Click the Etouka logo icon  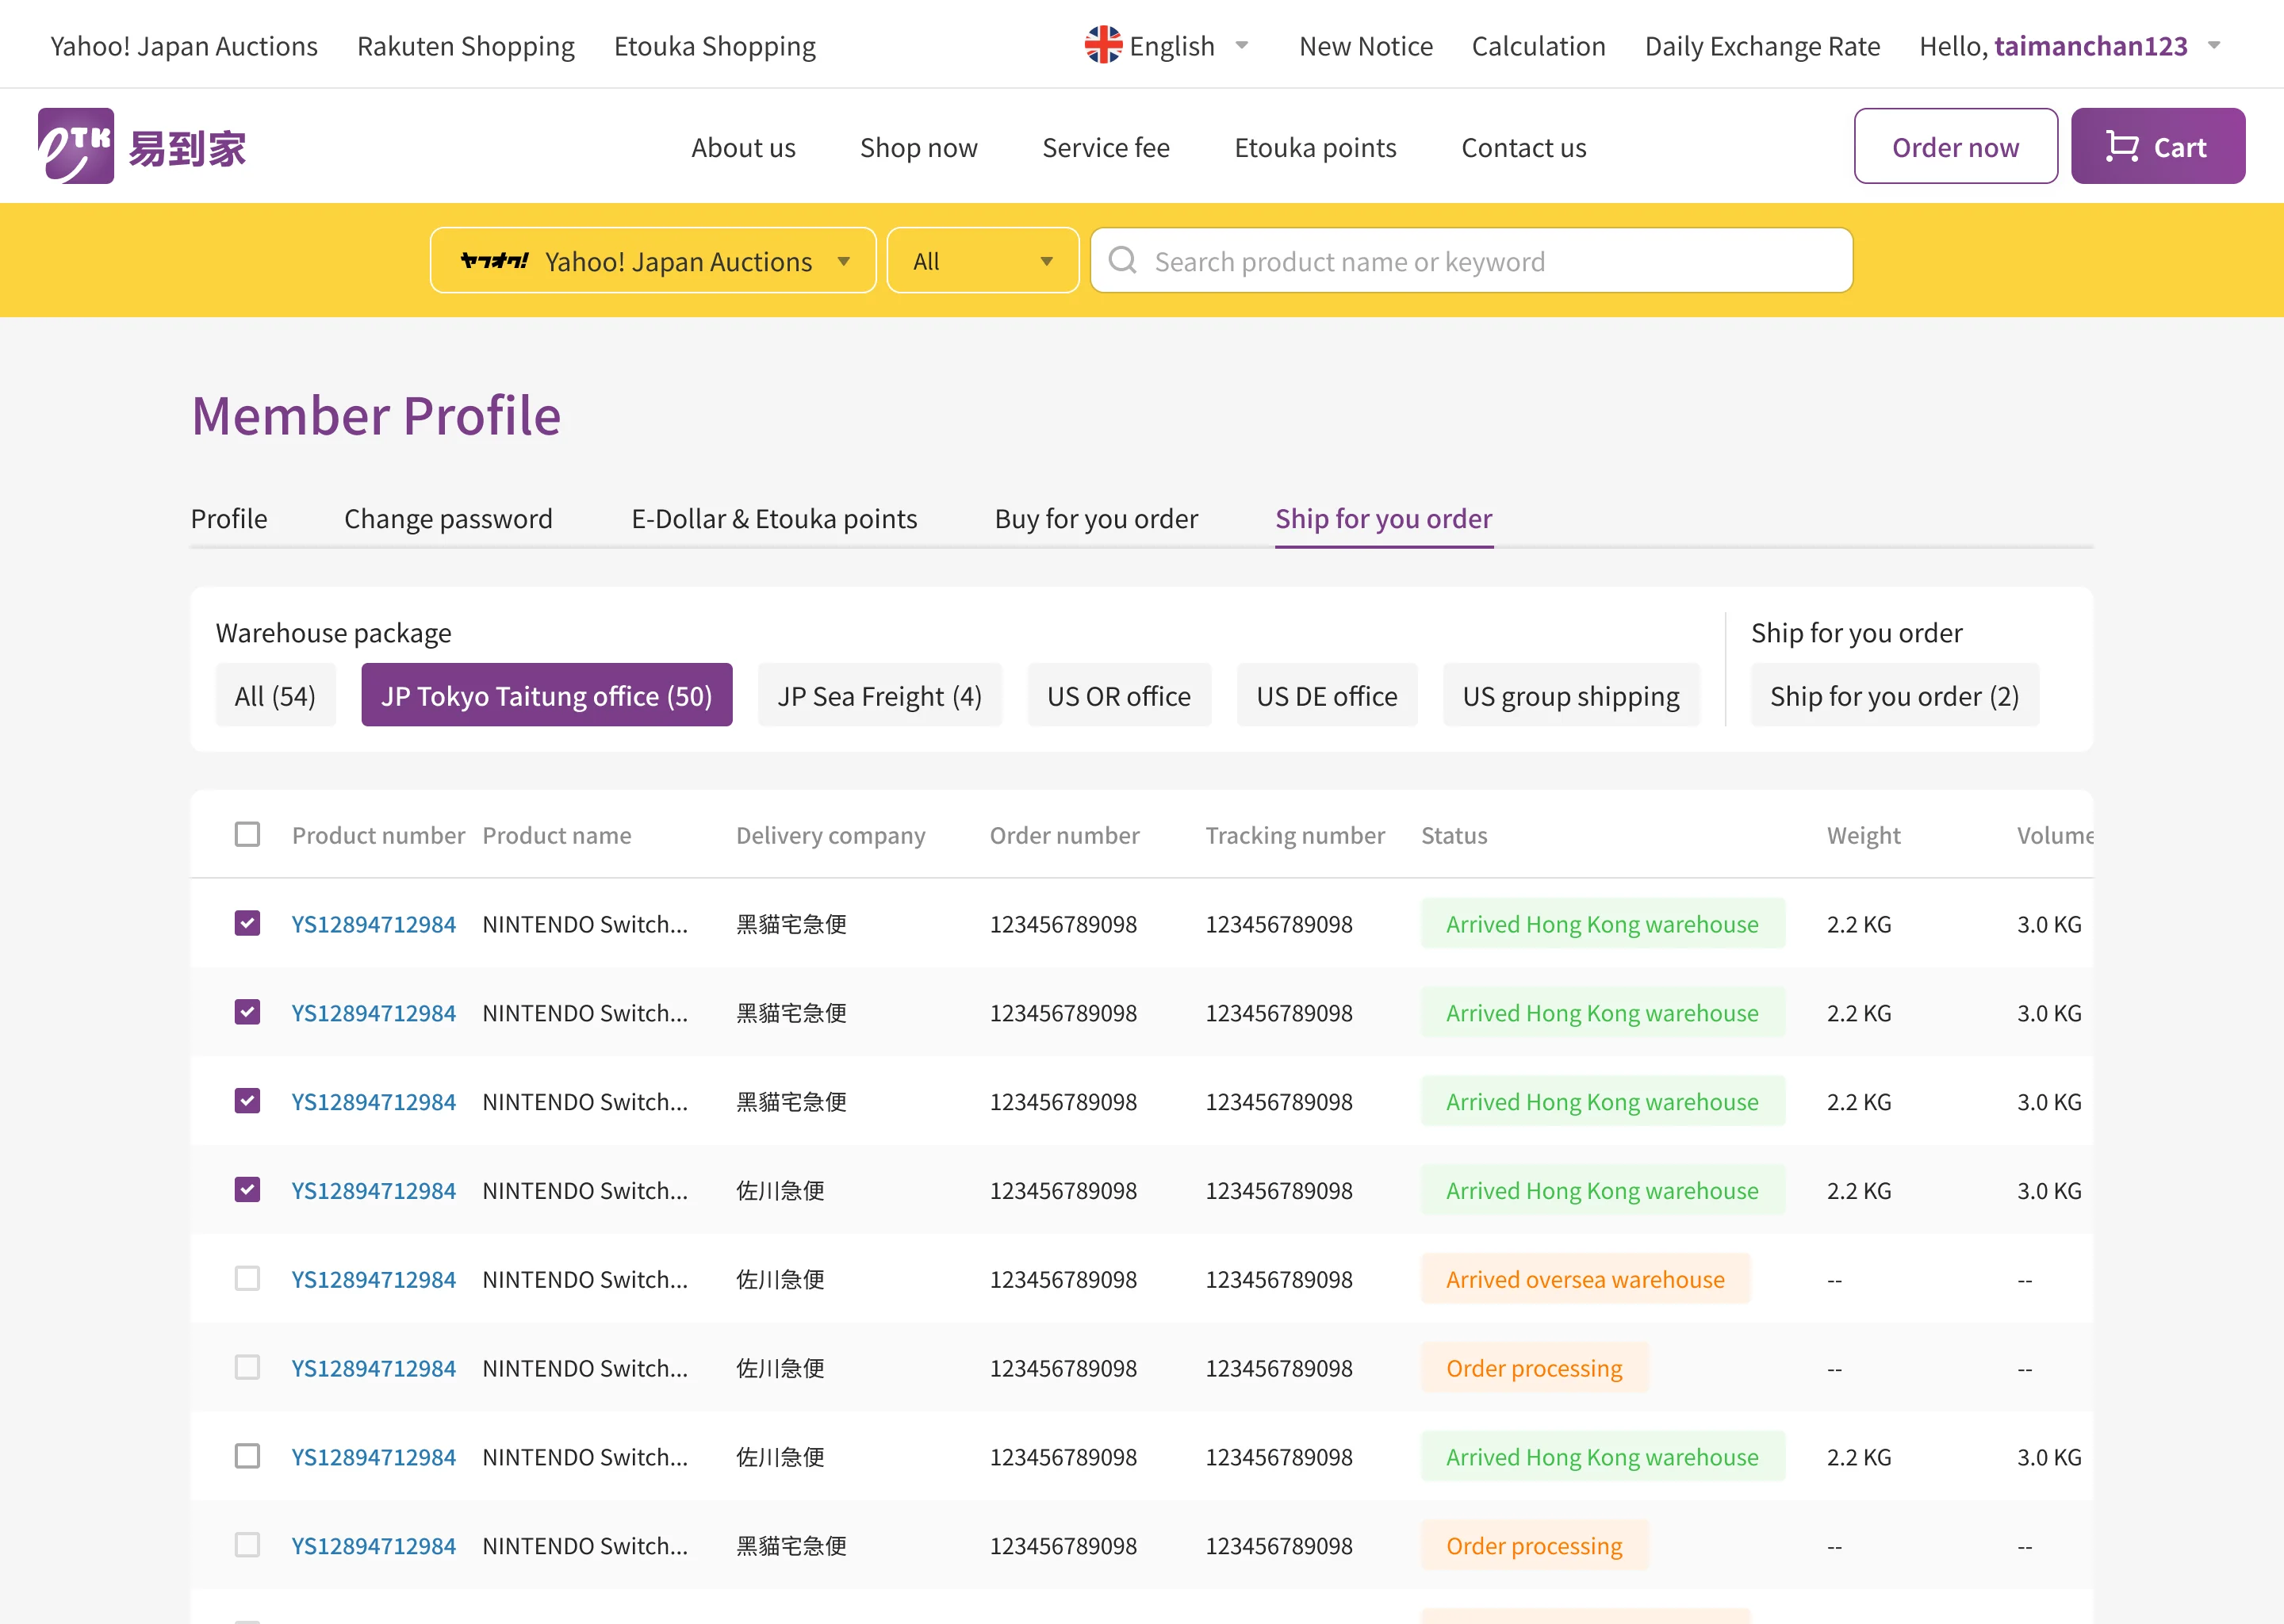point(76,146)
